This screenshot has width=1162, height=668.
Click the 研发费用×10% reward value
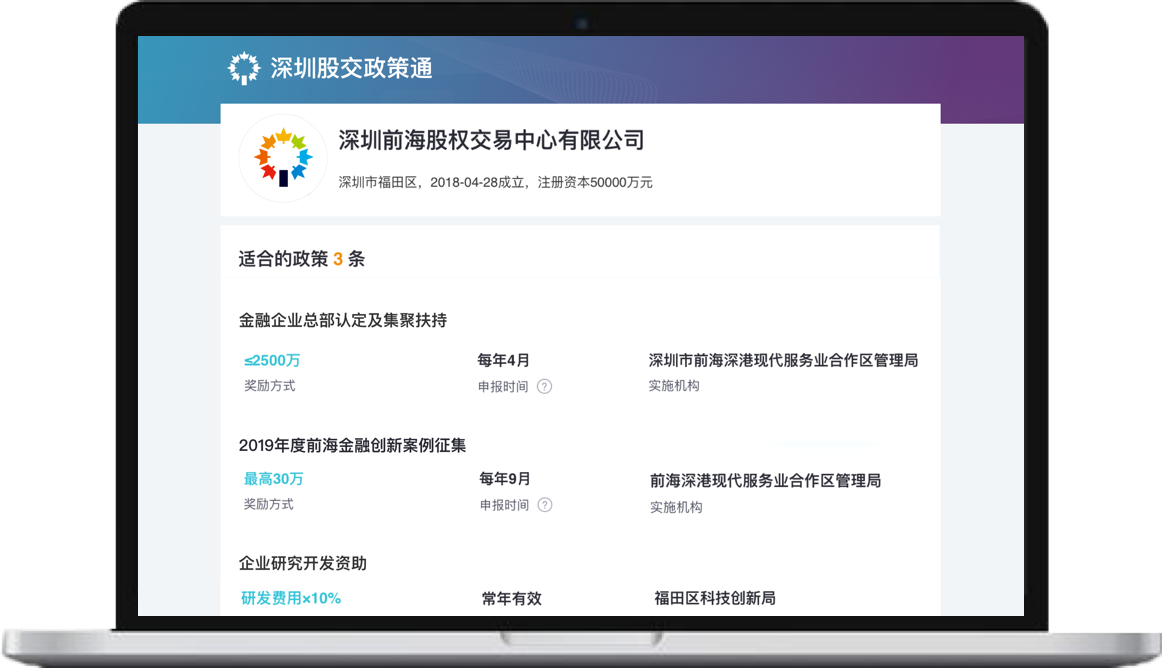pos(291,598)
